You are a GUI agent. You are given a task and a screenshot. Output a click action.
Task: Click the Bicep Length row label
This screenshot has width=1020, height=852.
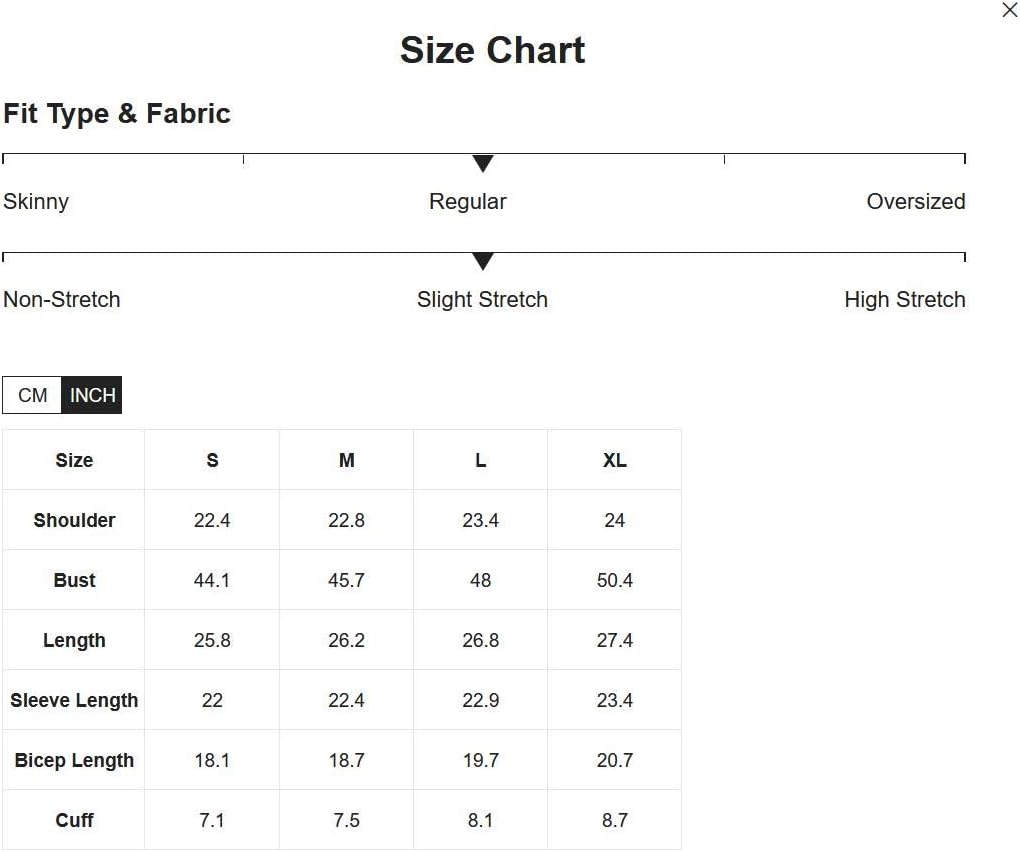(x=74, y=760)
